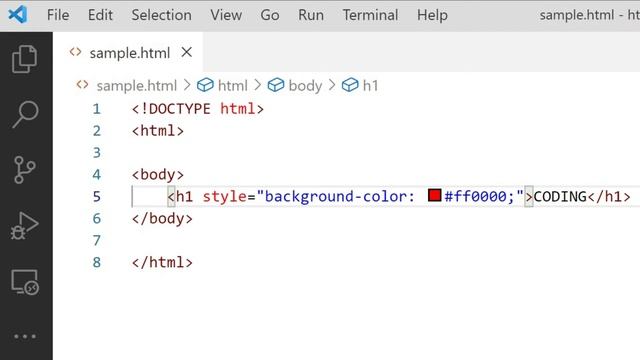Screen dimensions: 640x360
Task: Open the red #ff0000 color picker swatch
Action: pyautogui.click(x=434, y=195)
